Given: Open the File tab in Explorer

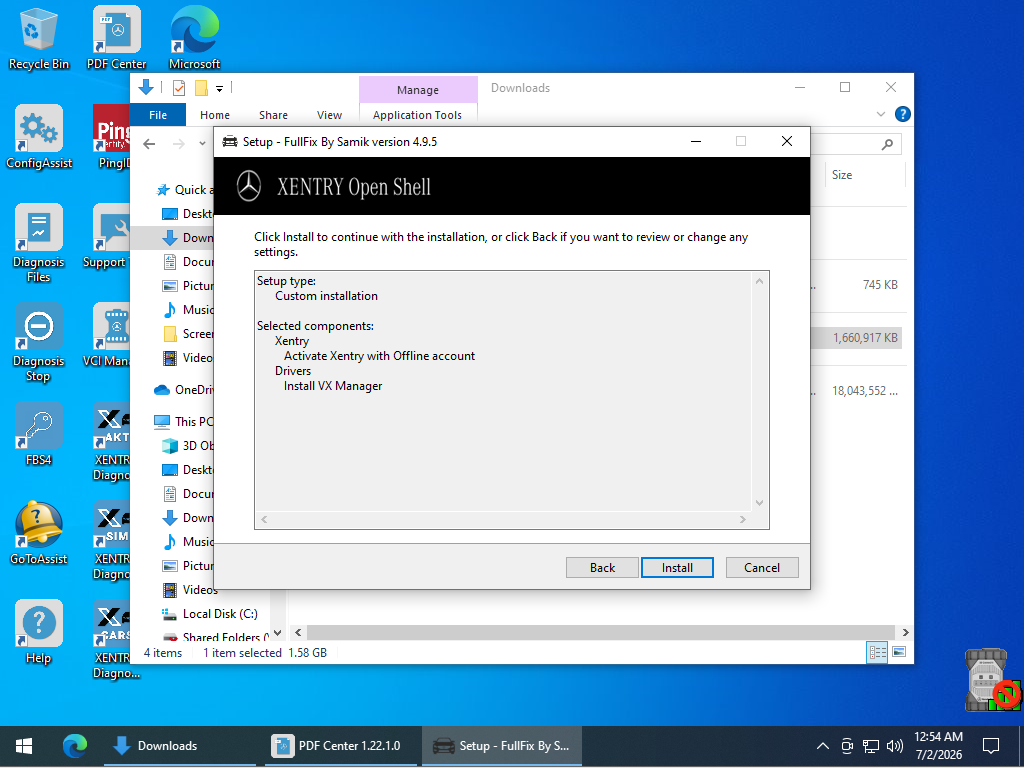Looking at the screenshot, I should coord(158,115).
